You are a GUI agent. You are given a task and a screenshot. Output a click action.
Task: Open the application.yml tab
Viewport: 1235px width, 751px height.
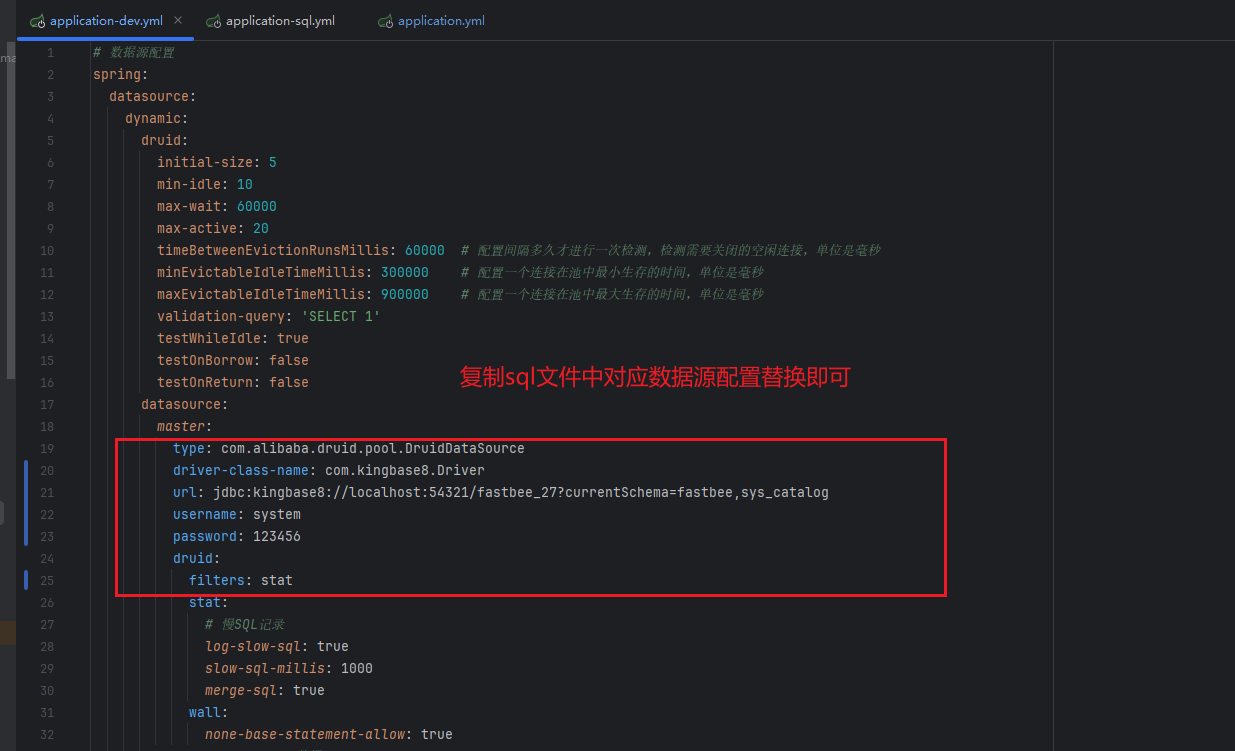tap(441, 21)
